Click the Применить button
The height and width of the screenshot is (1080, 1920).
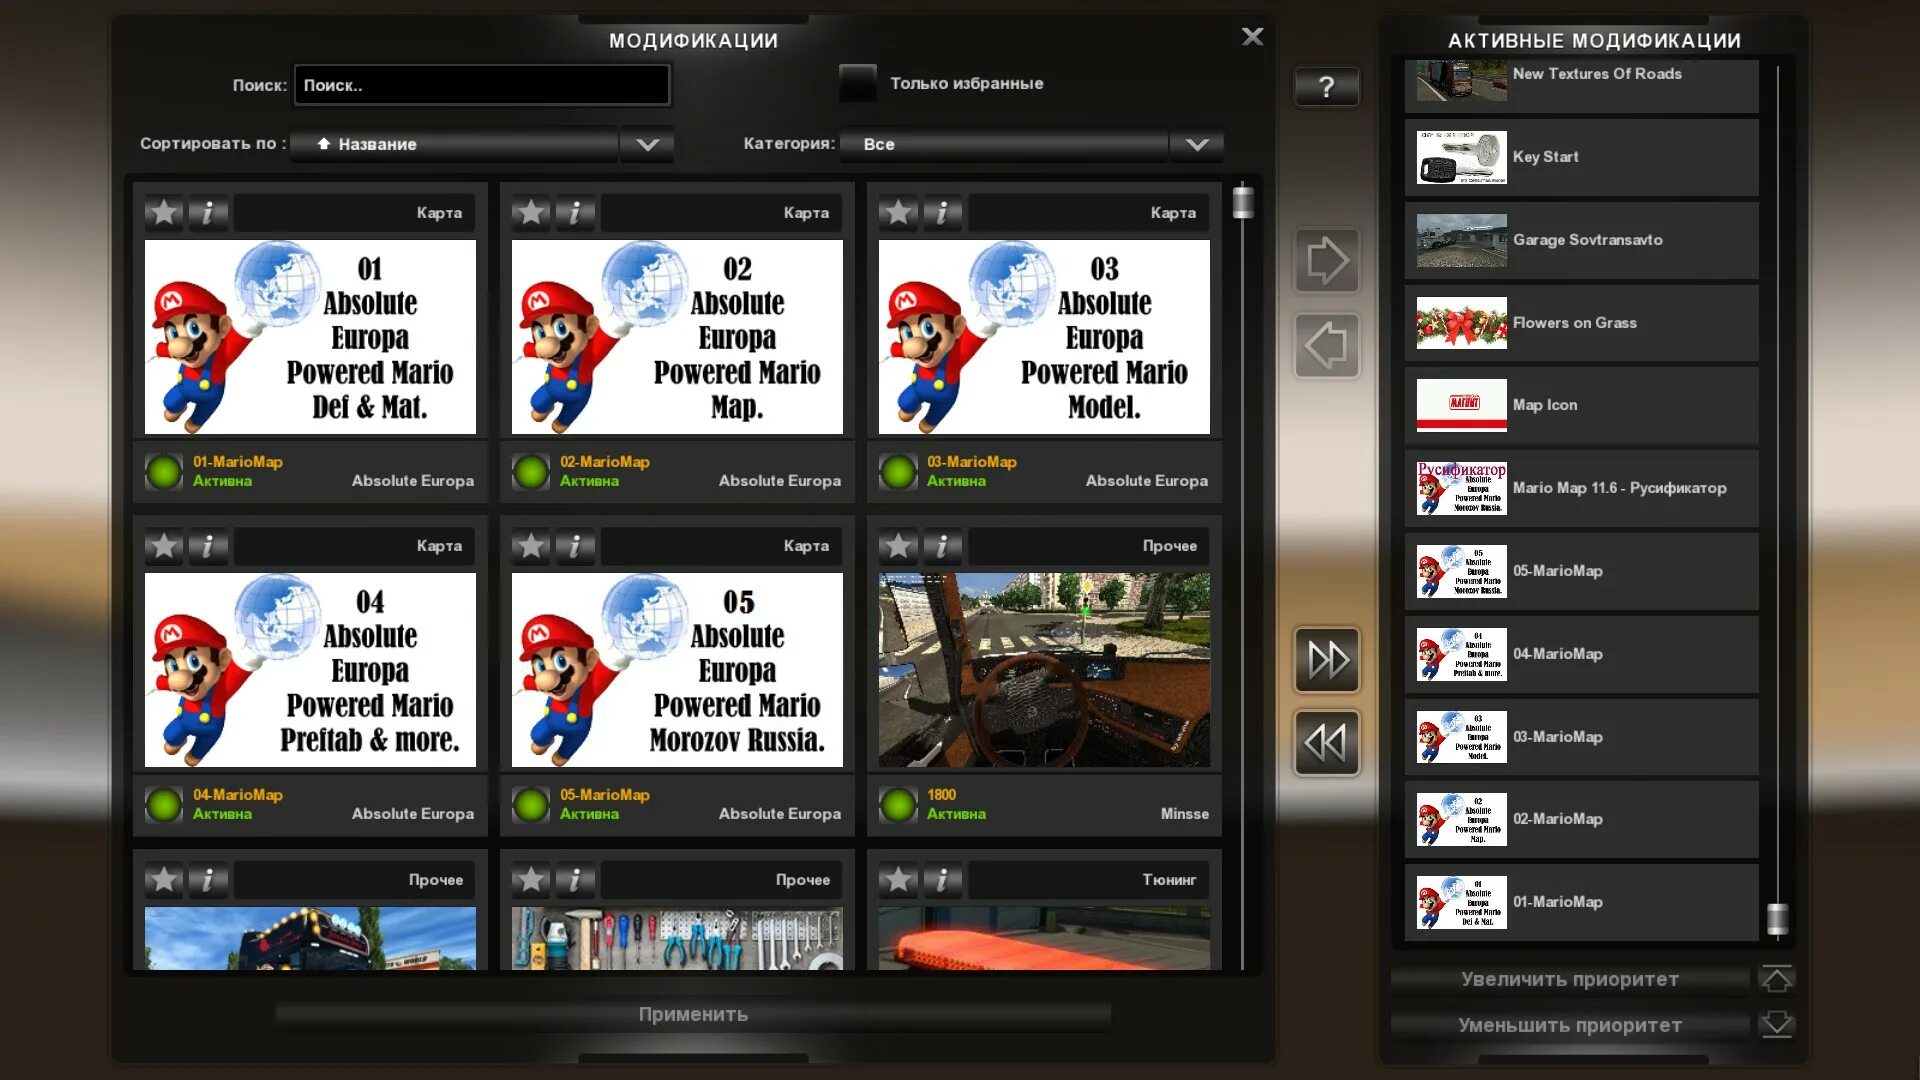[693, 1014]
